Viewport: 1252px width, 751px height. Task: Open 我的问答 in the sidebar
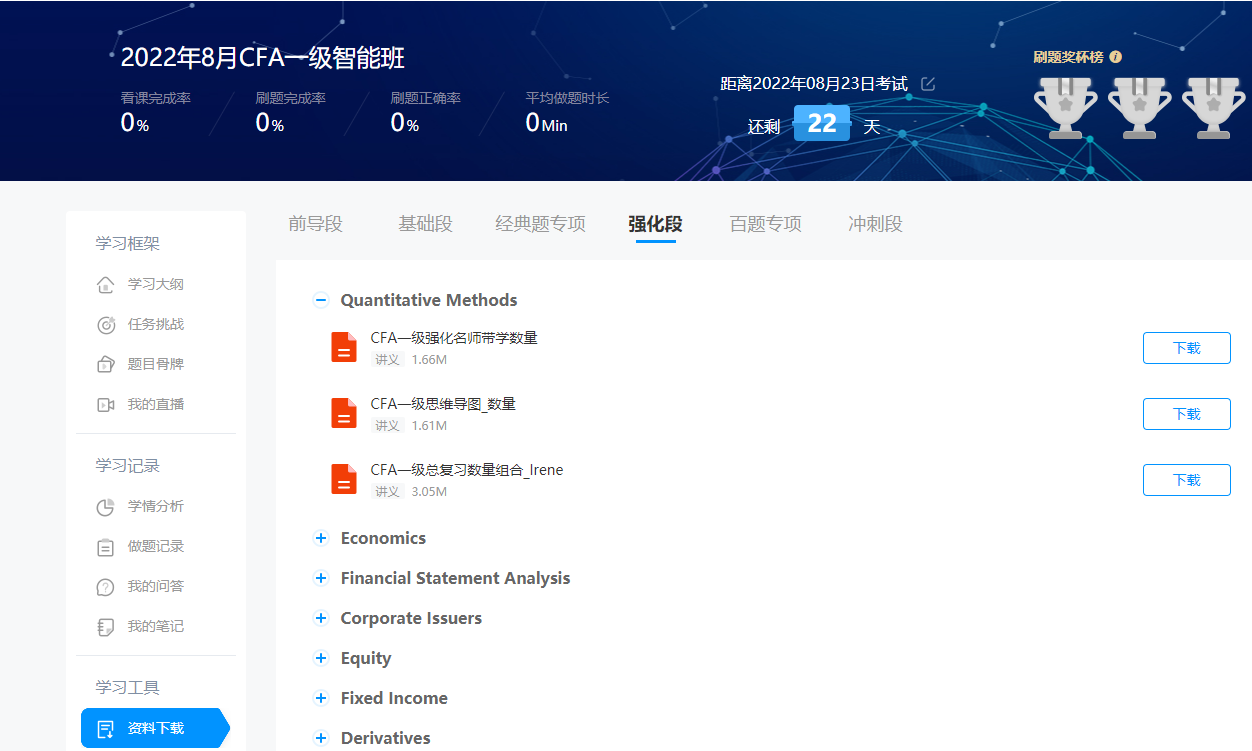[155, 587]
